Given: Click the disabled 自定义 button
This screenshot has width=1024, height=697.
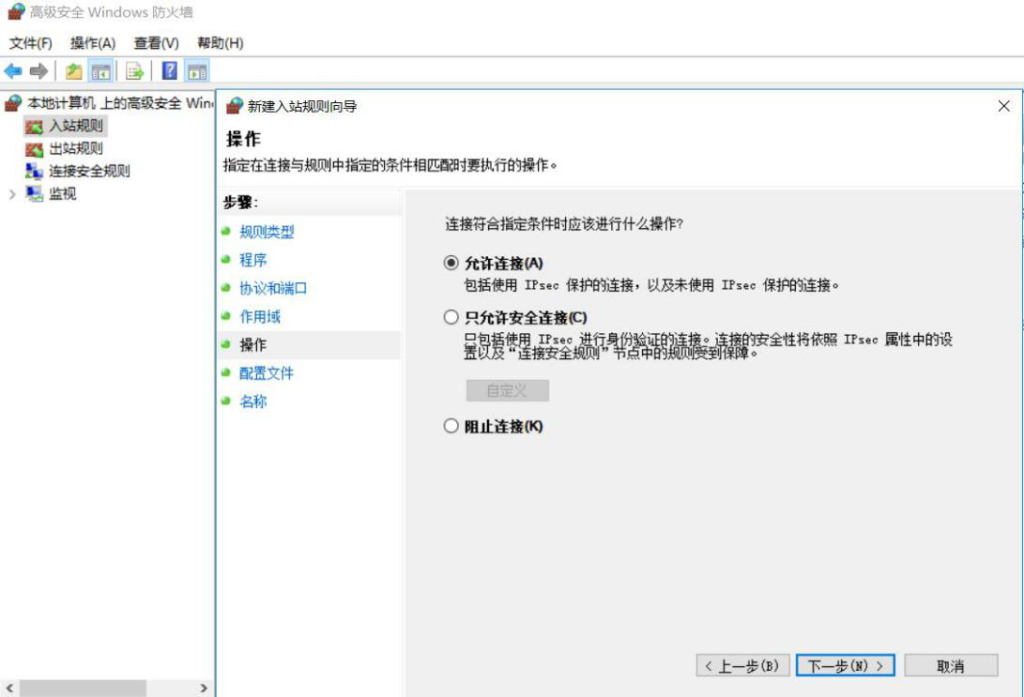Looking at the screenshot, I should (507, 391).
